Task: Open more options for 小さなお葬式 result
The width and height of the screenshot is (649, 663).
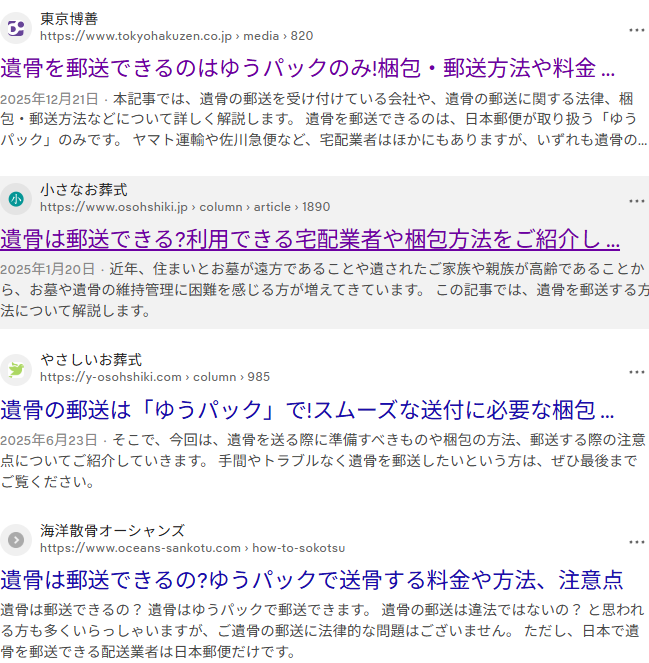Action: click(636, 201)
